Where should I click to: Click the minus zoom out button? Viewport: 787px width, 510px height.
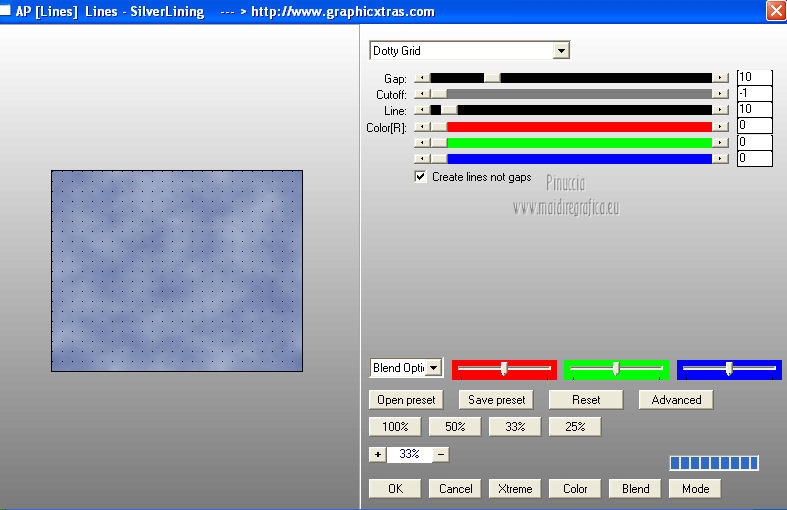tap(441, 455)
